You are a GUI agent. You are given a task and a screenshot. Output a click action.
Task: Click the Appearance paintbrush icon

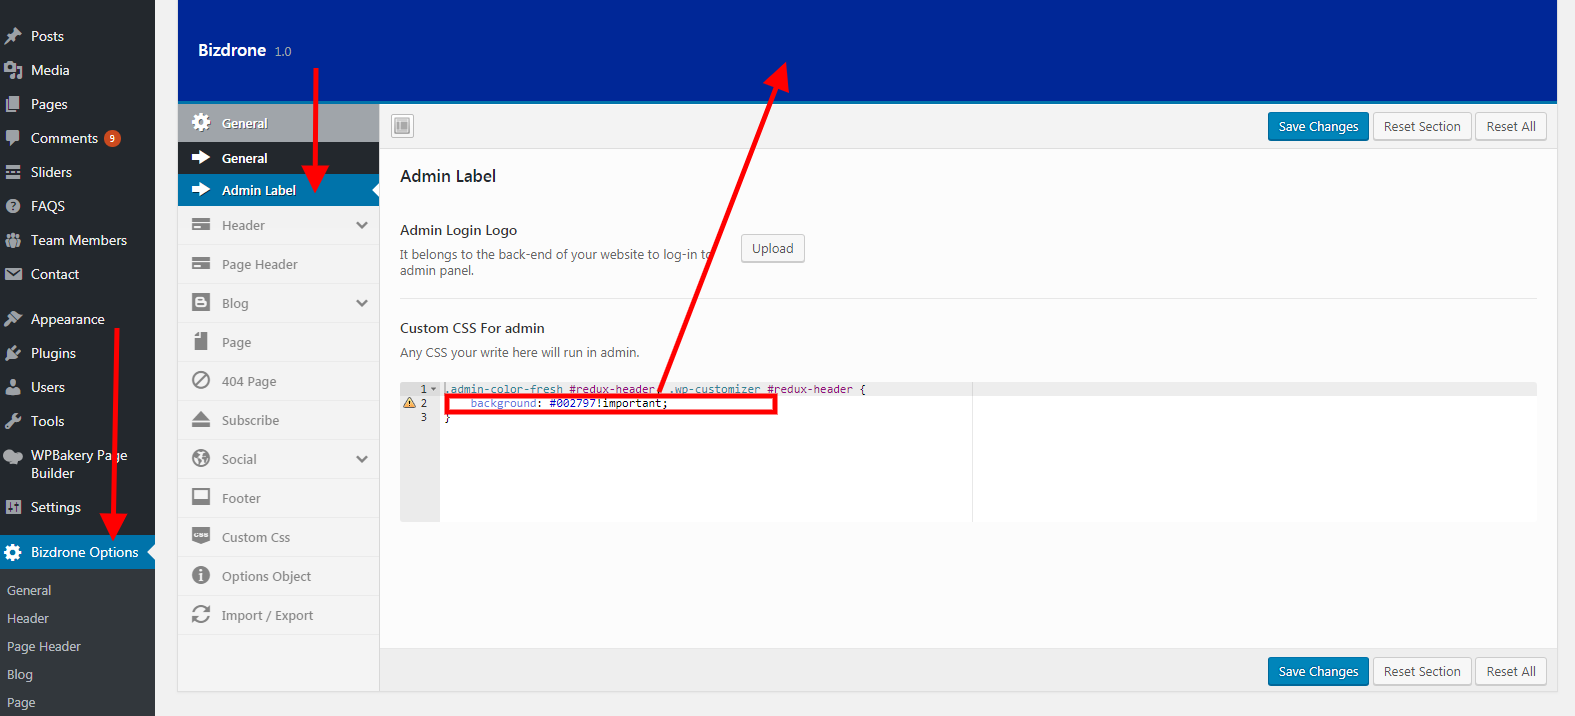pos(13,319)
